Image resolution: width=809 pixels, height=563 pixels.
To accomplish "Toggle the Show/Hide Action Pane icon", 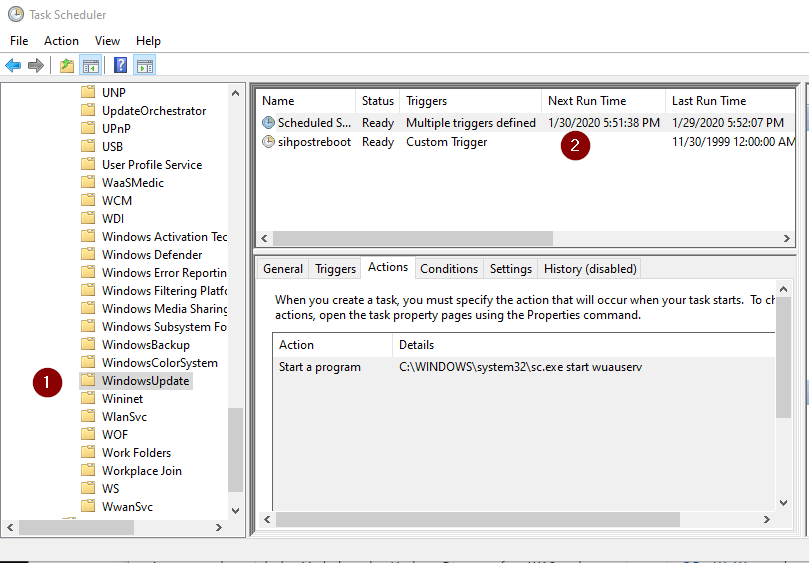I will pyautogui.click(x=145, y=66).
